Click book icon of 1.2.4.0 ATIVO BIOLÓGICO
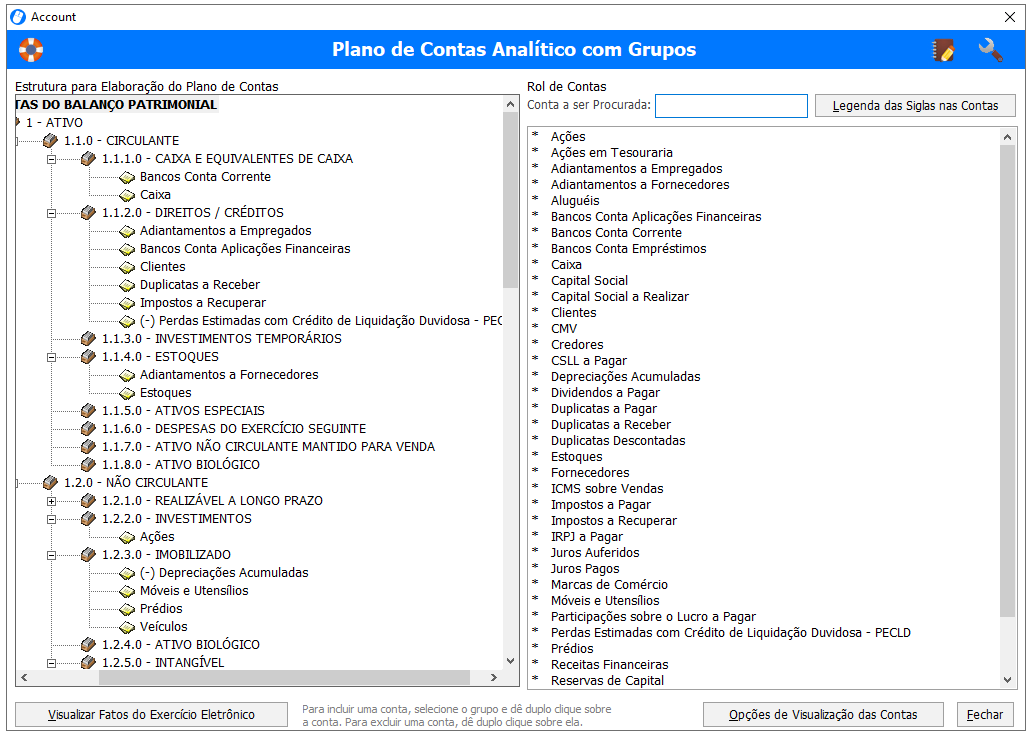Screen dimensions: 1036x743 coord(89,645)
